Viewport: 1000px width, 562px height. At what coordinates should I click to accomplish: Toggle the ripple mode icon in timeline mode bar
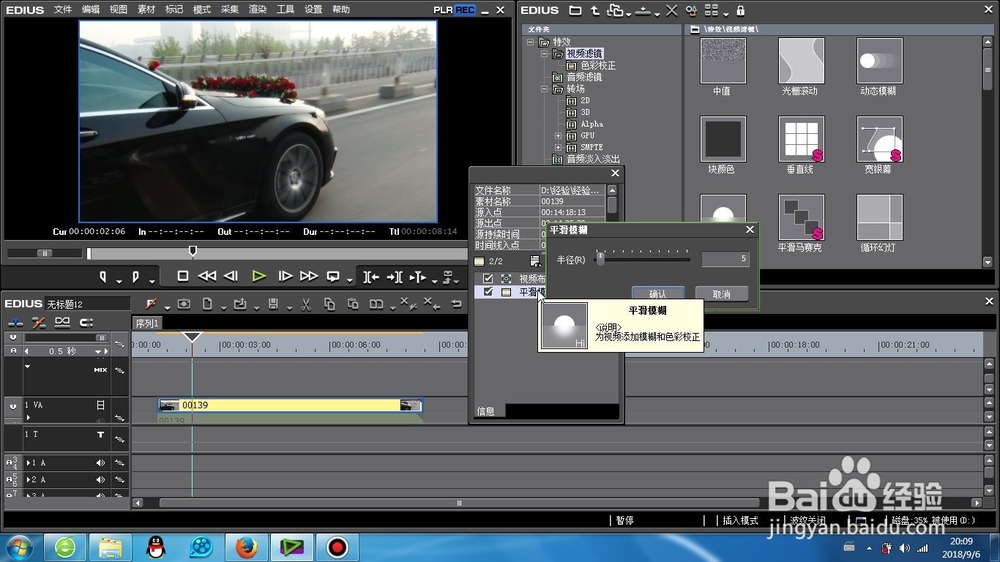pos(38,323)
